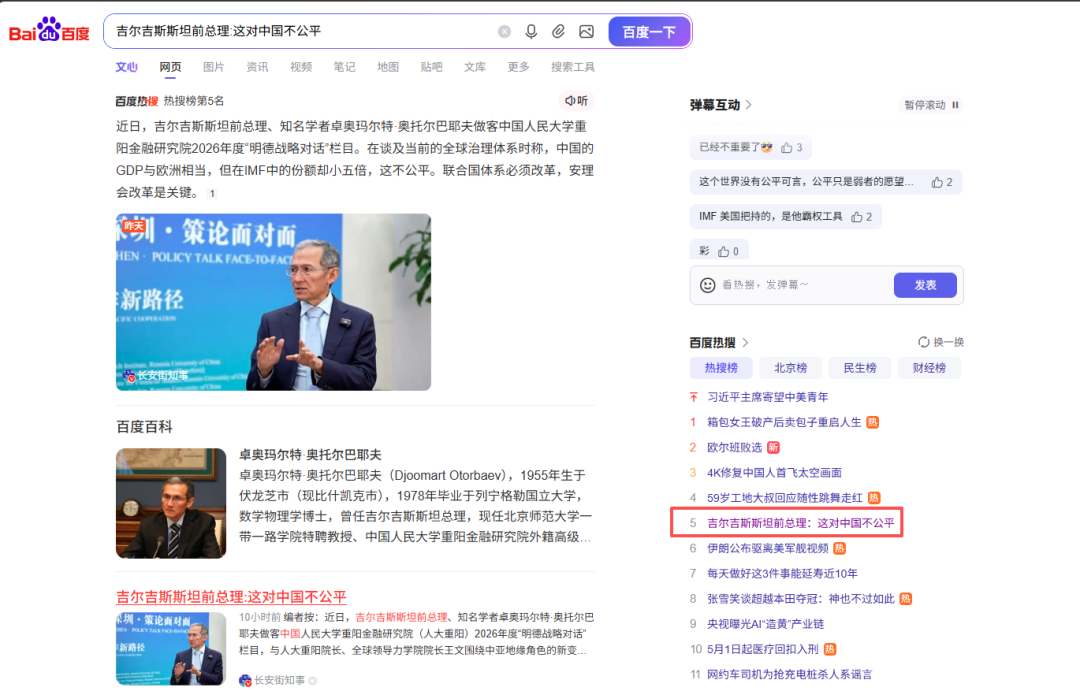1080x691 pixels.
Task: Attach a file using paperclip icon
Action: coord(558,32)
